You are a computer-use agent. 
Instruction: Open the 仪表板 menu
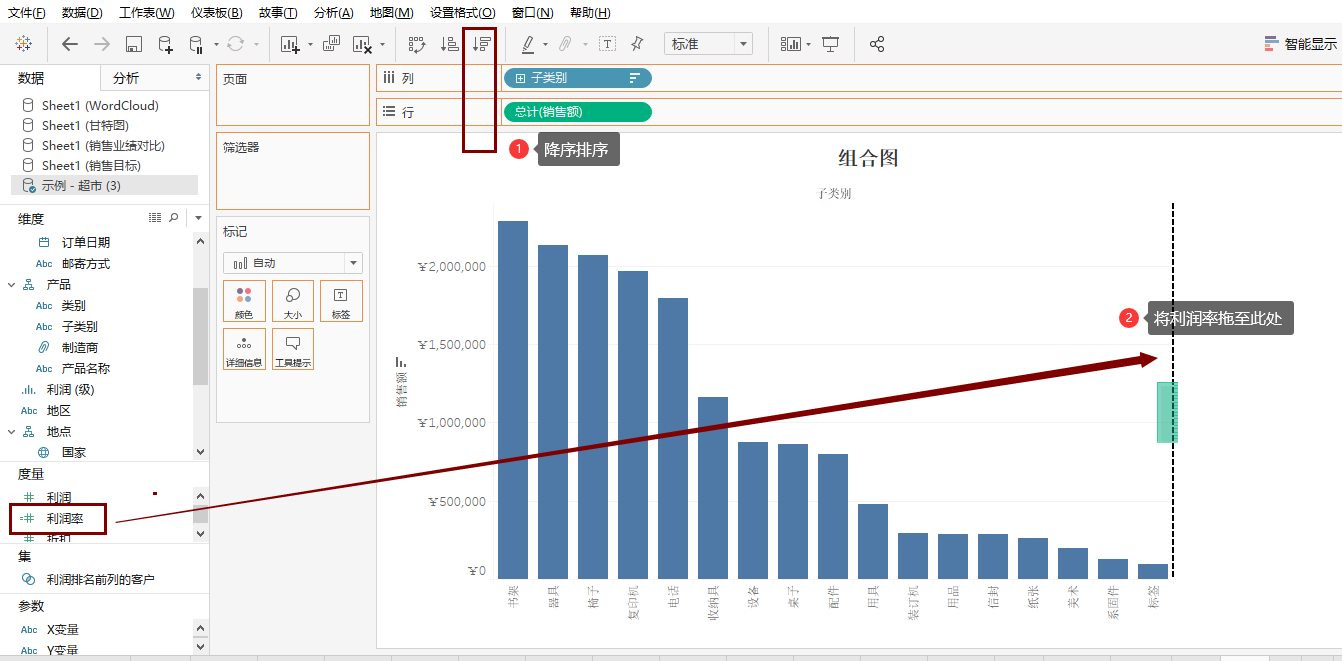pos(217,12)
